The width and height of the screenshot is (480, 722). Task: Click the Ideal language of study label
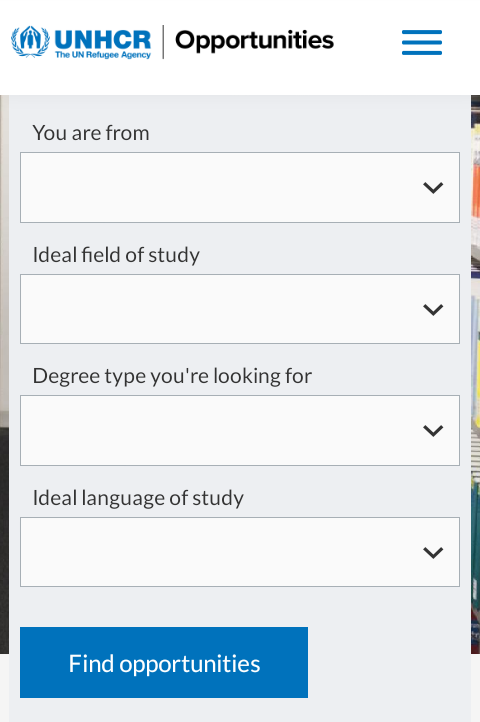coord(138,498)
